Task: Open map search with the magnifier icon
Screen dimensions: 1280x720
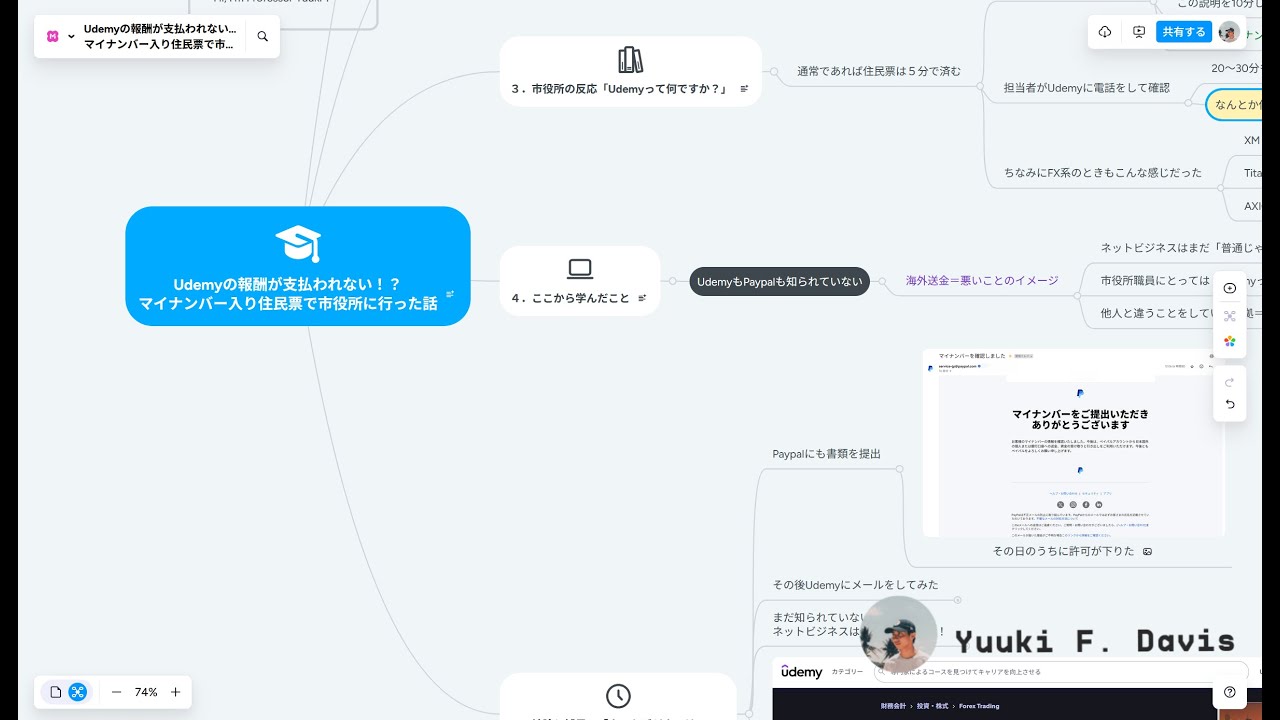Action: (262, 36)
